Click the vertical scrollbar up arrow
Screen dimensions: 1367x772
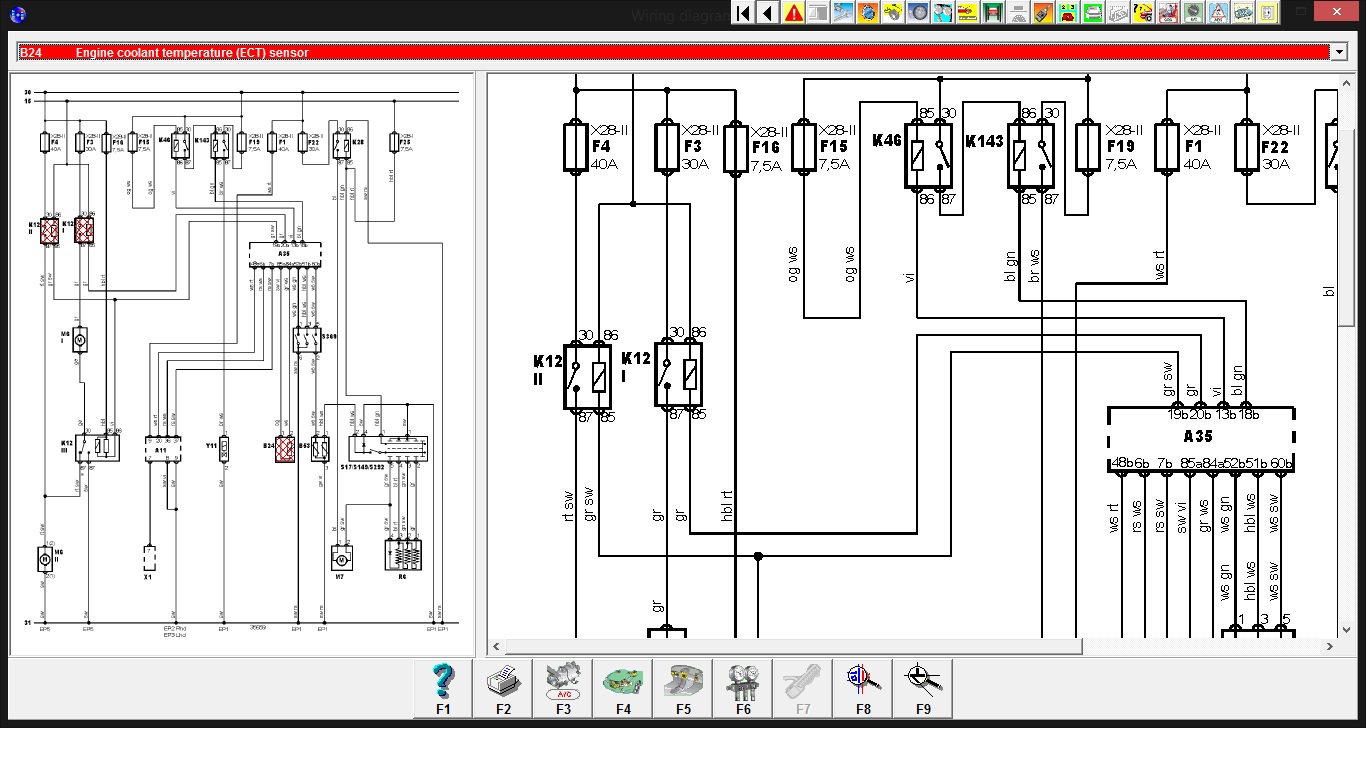pos(1346,82)
